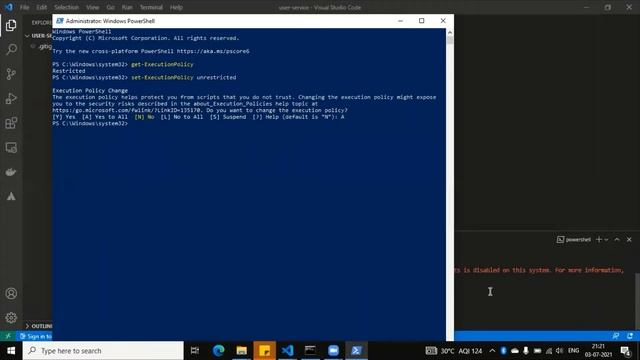Image resolution: width=640 pixels, height=360 pixels.
Task: Open the Search view in VS Code
Action: [x=11, y=50]
